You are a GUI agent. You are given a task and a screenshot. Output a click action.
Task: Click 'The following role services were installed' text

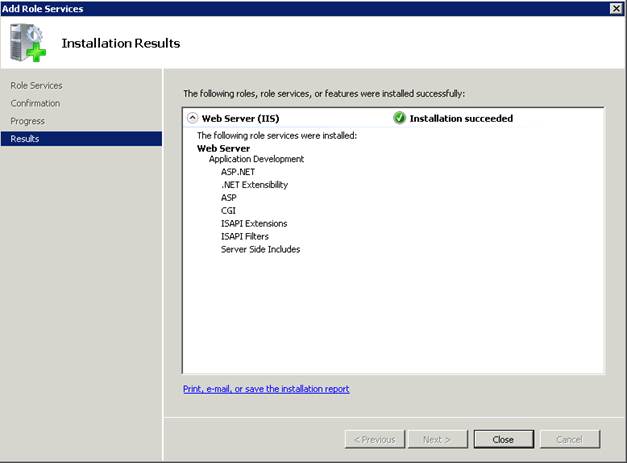pos(277,136)
